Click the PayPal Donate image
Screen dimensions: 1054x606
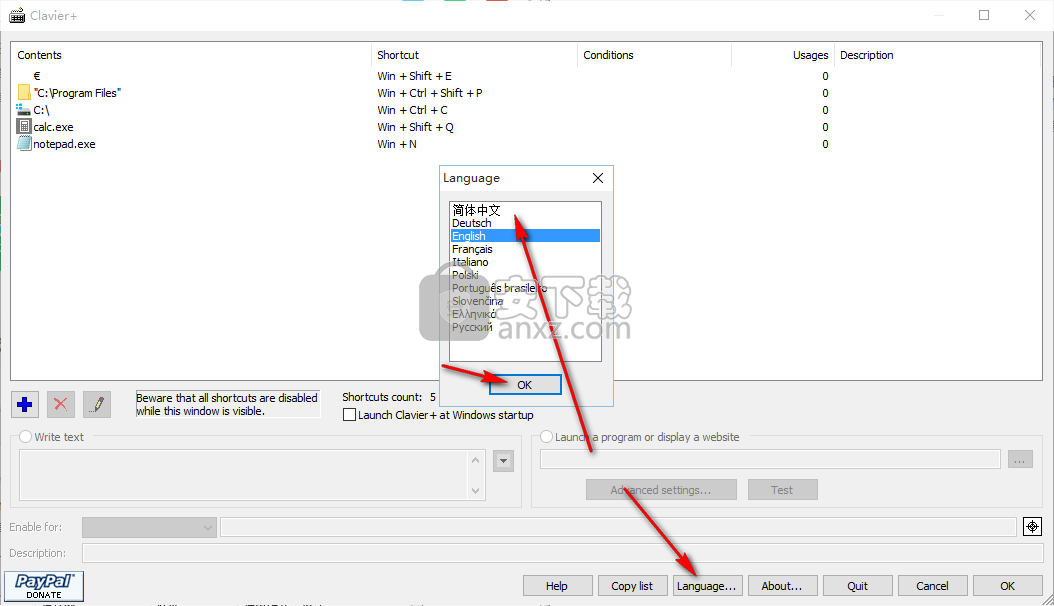(44, 586)
